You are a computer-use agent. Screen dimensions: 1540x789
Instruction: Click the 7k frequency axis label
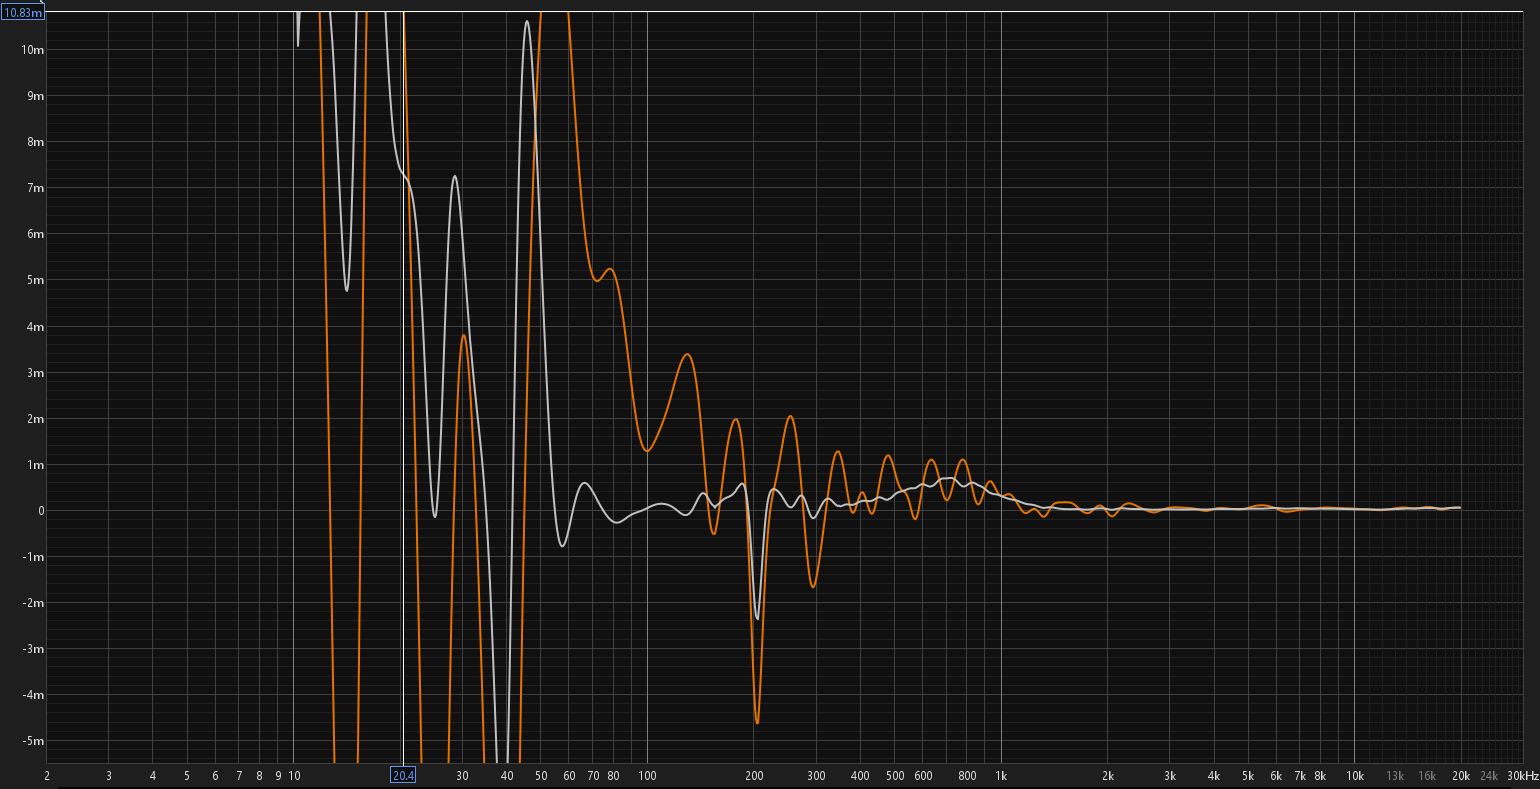[1300, 776]
